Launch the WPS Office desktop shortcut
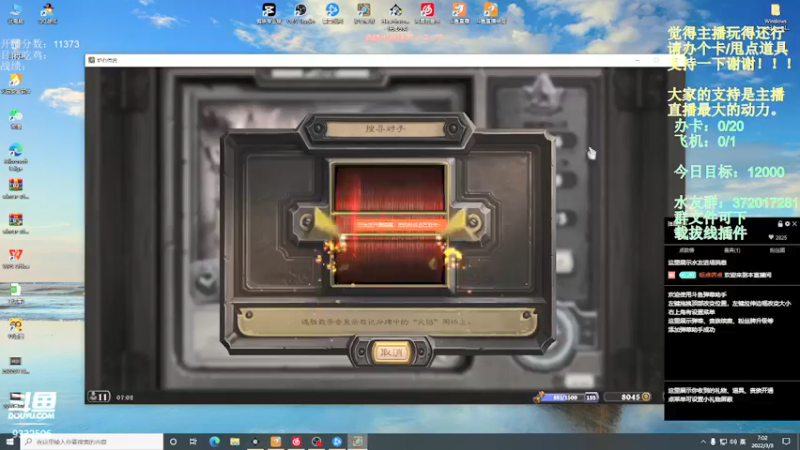 [15, 258]
